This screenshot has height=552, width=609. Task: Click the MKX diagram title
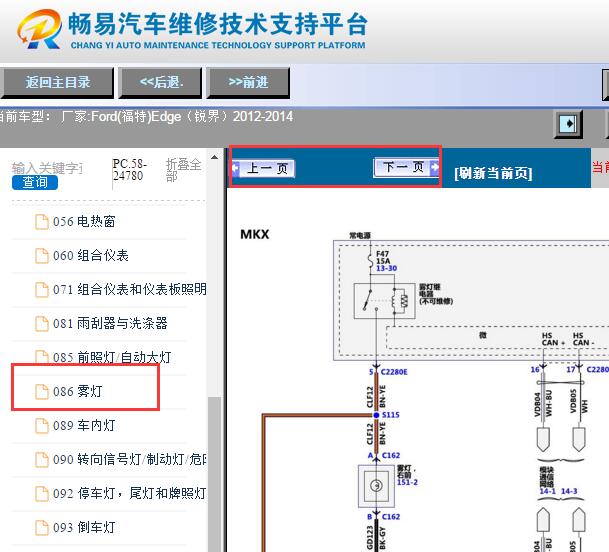click(x=255, y=234)
